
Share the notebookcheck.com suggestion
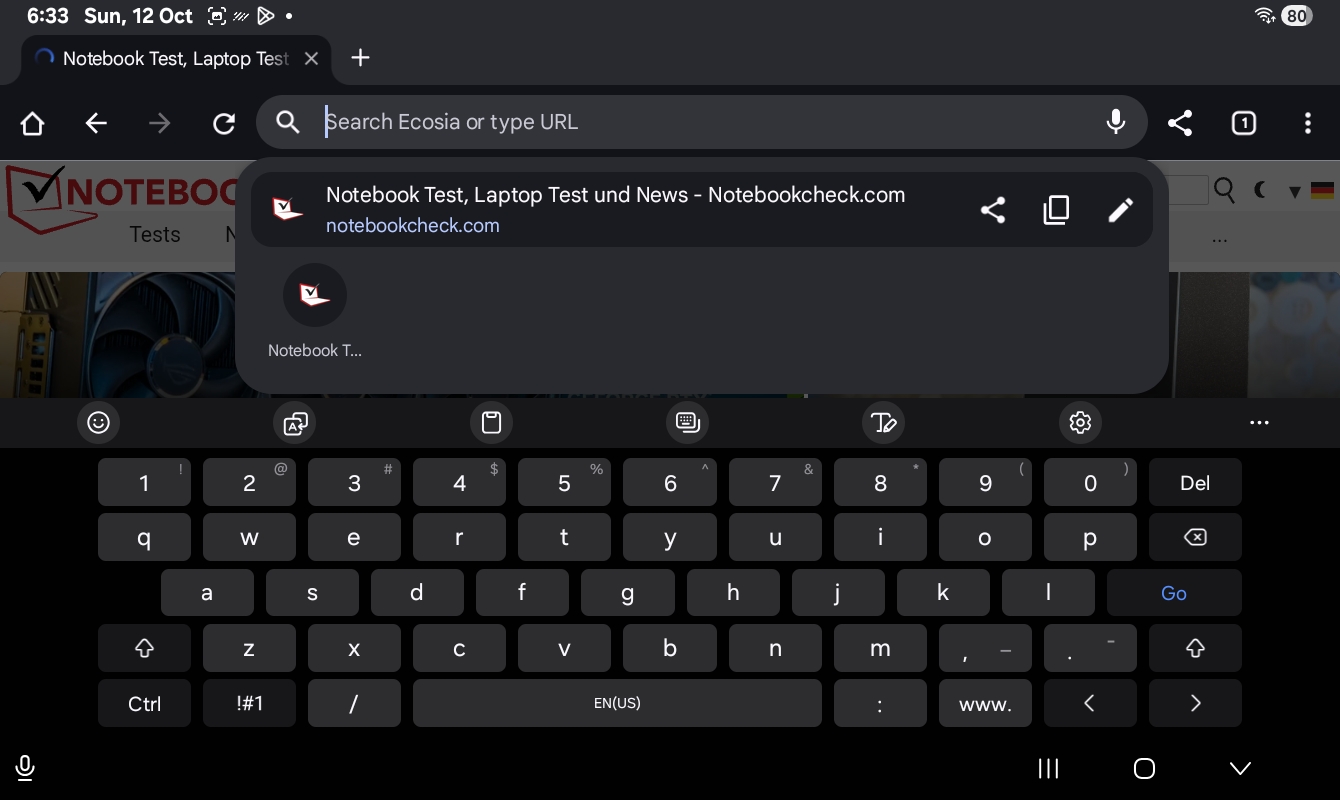click(992, 210)
